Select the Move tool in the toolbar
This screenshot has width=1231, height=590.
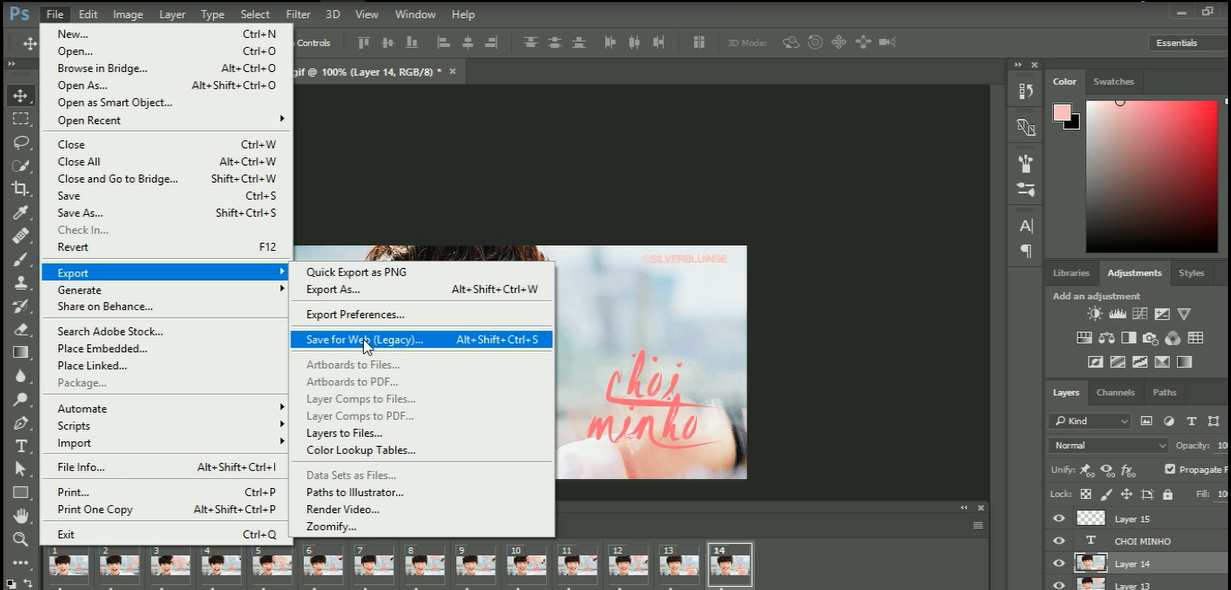click(x=20, y=95)
